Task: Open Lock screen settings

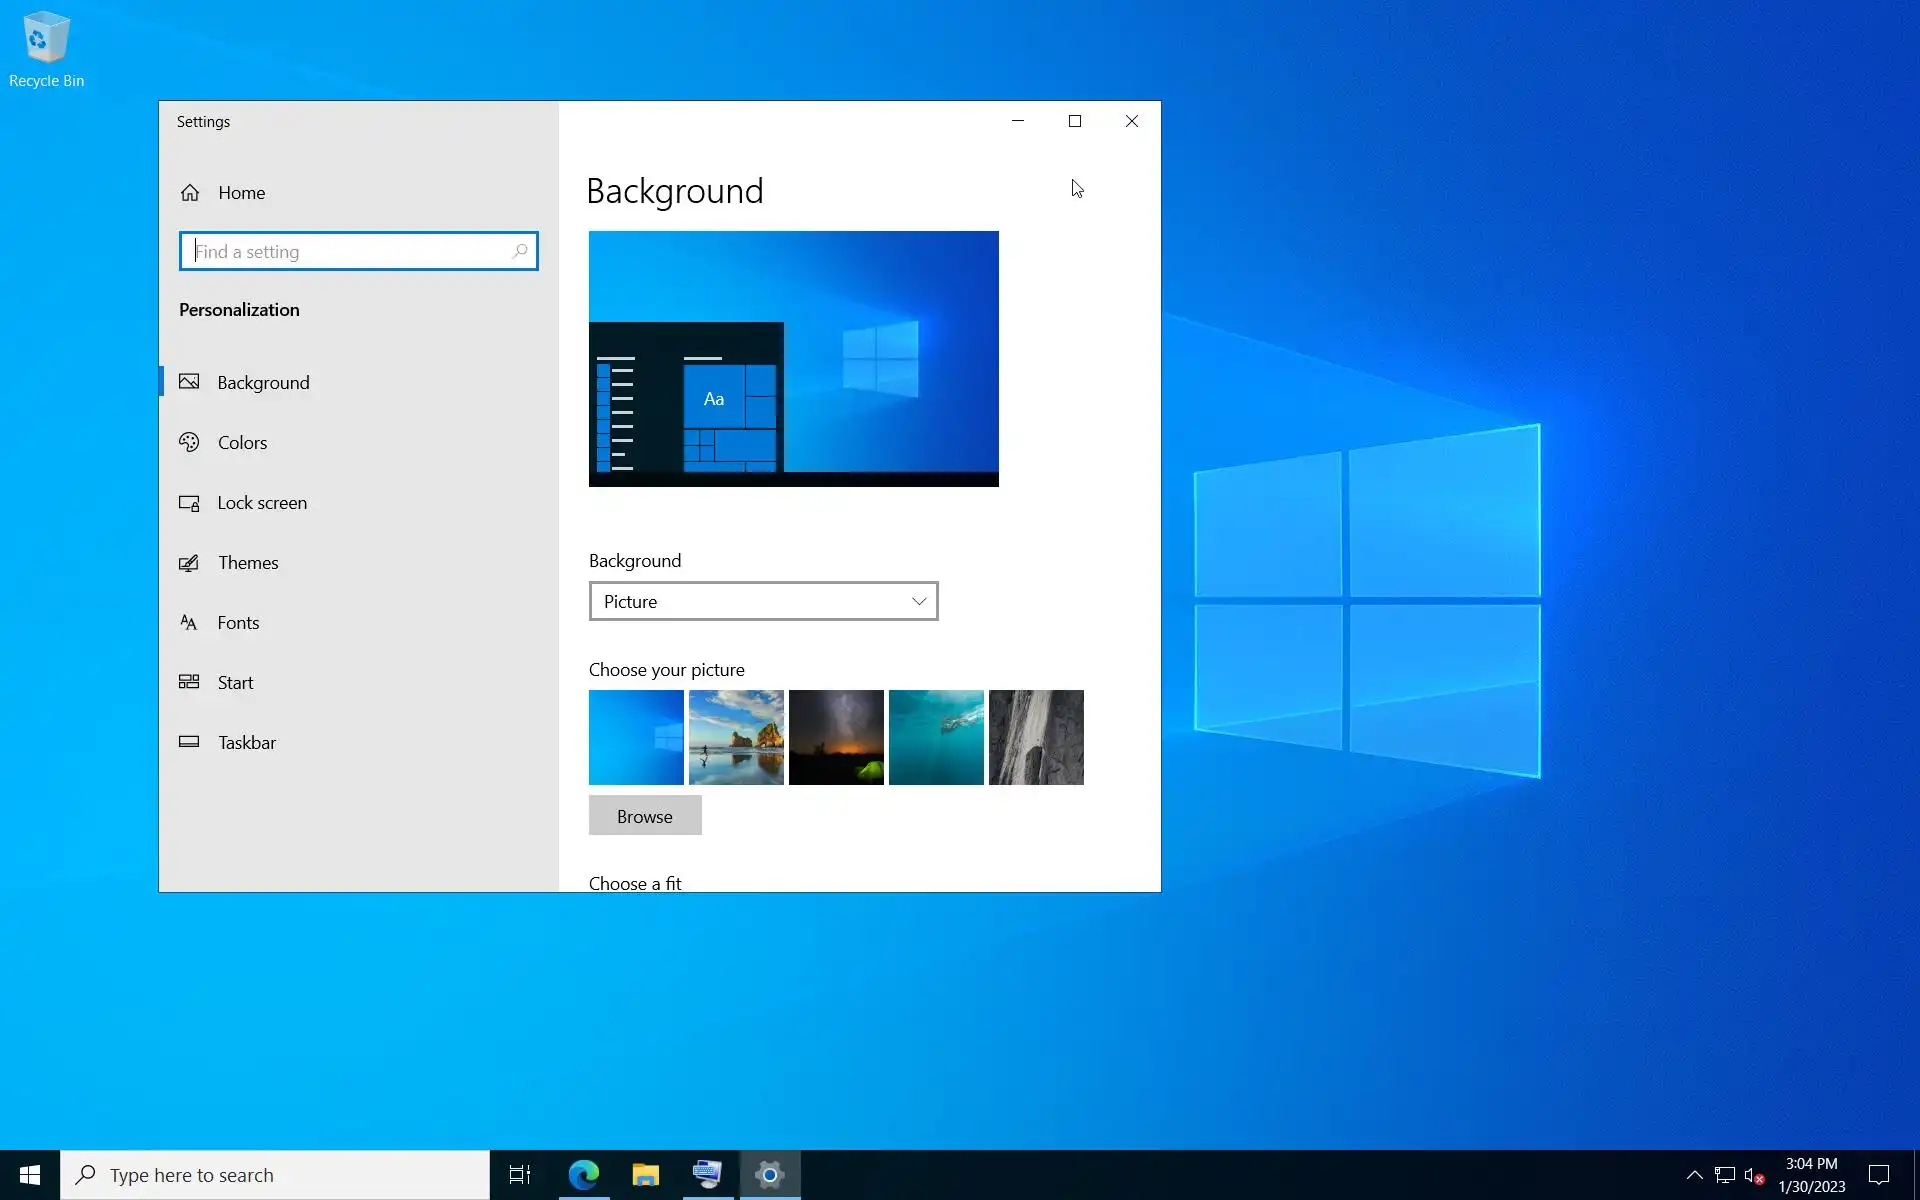Action: pyautogui.click(x=262, y=503)
